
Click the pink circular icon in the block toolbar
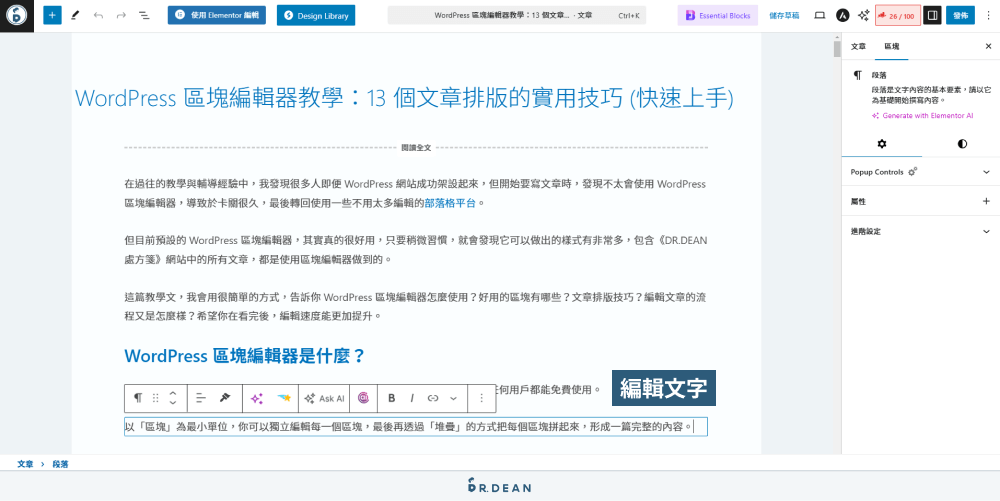point(363,398)
